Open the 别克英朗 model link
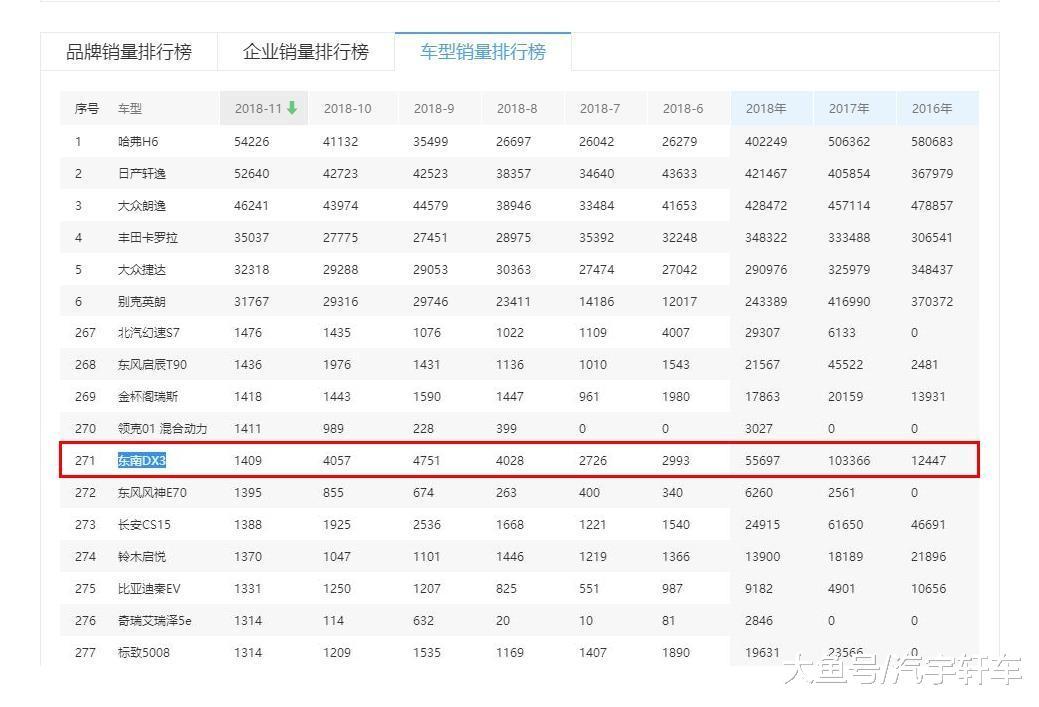This screenshot has height=707, width=1039. click(x=142, y=302)
